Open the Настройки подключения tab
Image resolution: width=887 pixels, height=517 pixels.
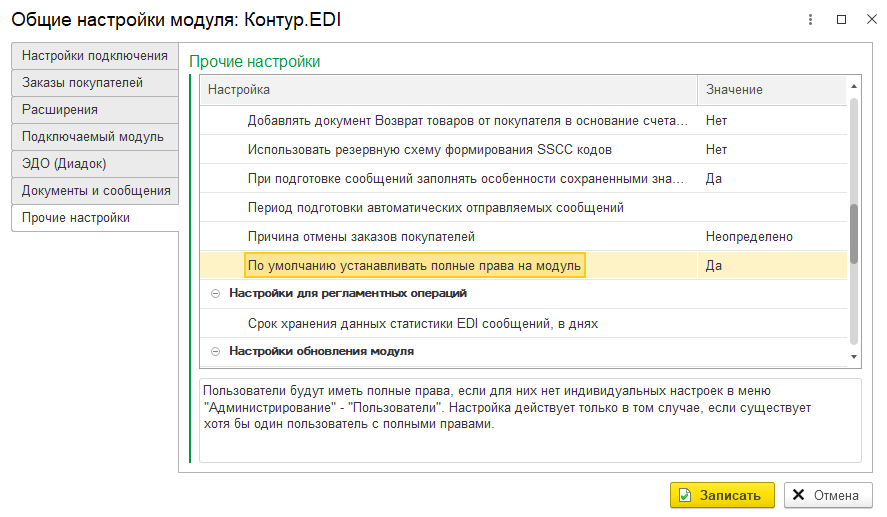coord(95,56)
